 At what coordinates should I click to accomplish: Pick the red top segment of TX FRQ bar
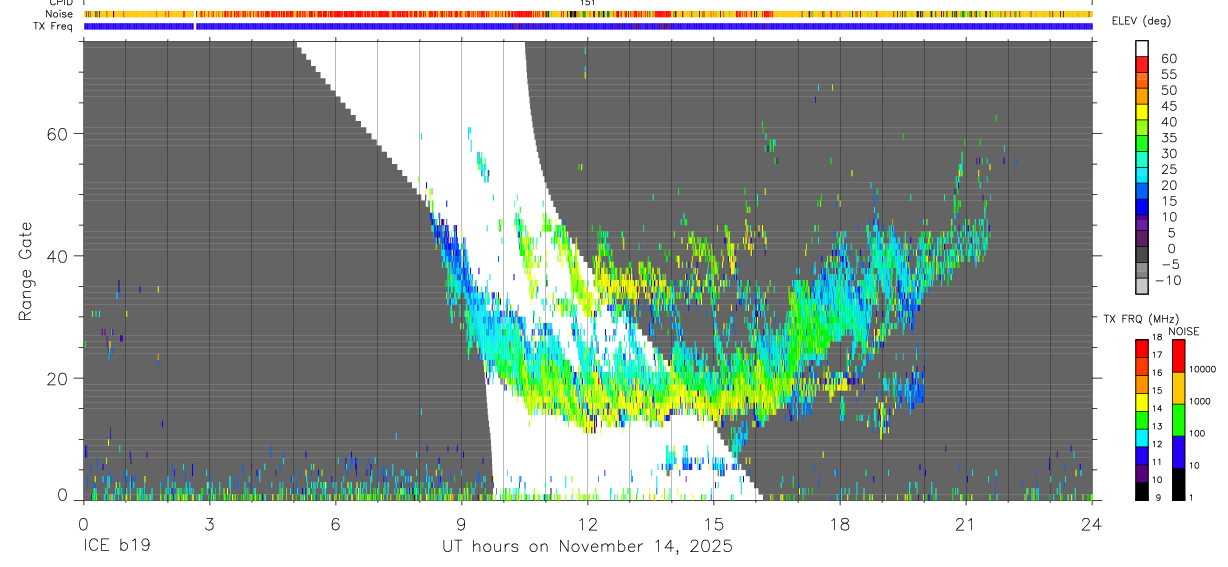pyautogui.click(x=1142, y=349)
